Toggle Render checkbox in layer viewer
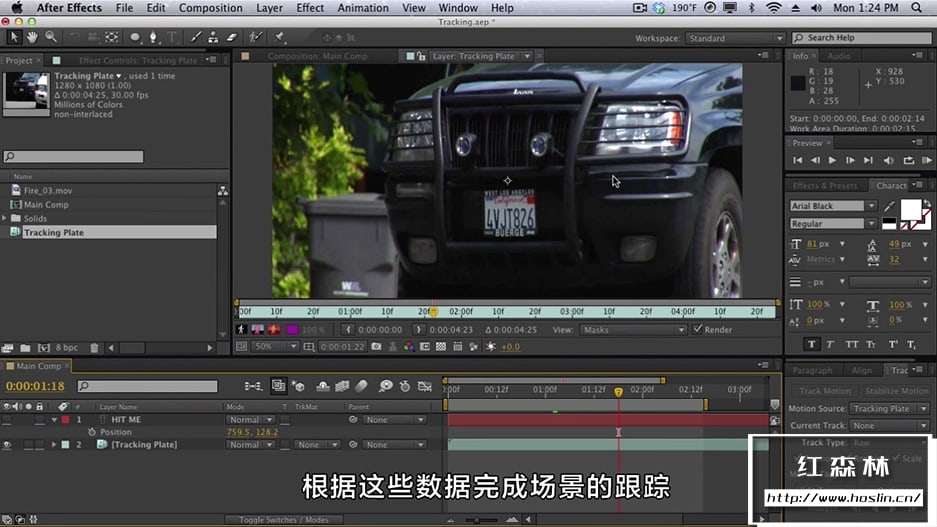This screenshot has height=527, width=937. (697, 329)
